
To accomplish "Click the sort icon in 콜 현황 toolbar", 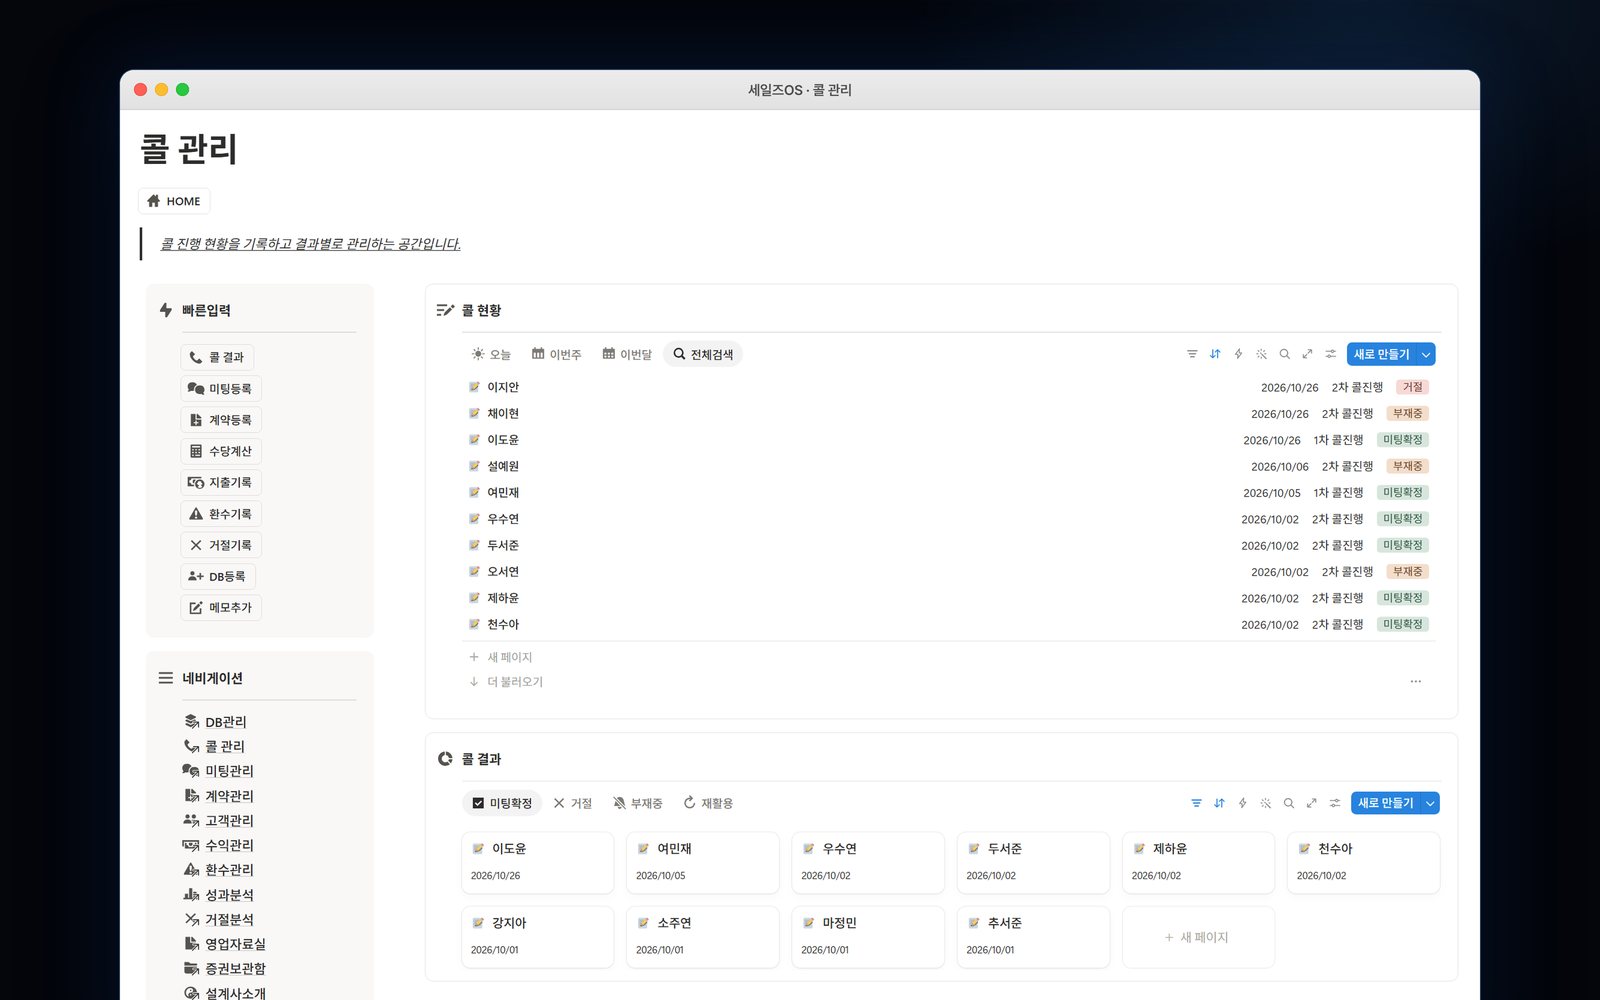I will point(1215,354).
